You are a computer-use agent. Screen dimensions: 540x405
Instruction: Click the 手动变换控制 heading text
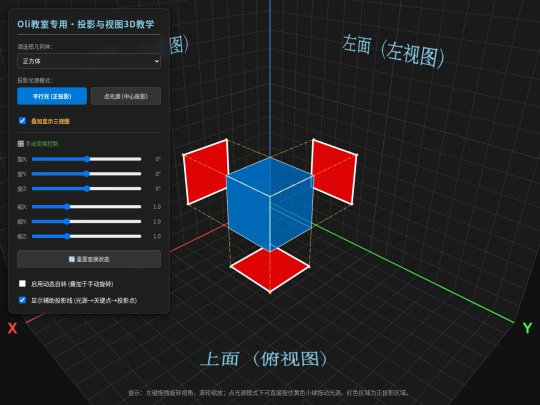click(x=42, y=144)
